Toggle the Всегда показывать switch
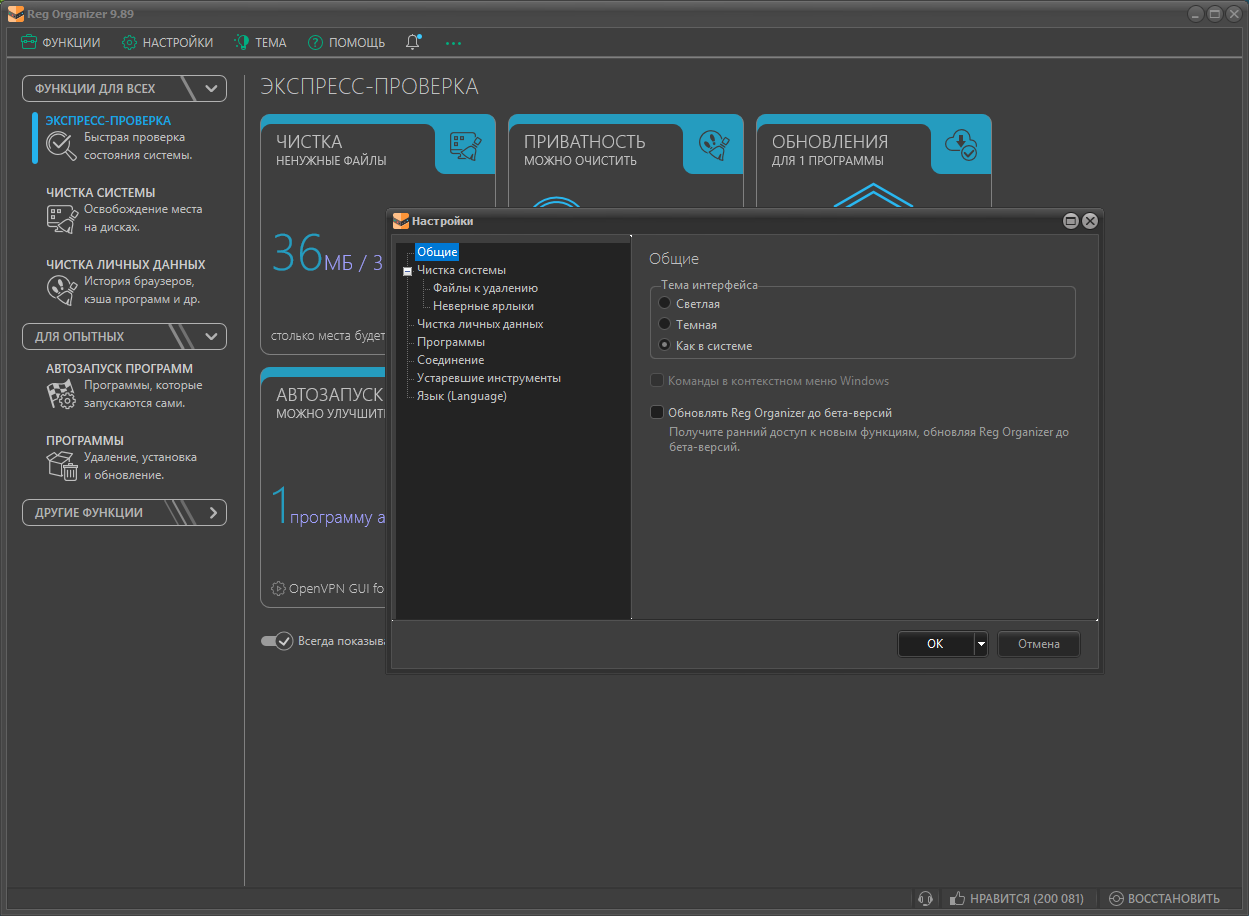 pyautogui.click(x=276, y=641)
